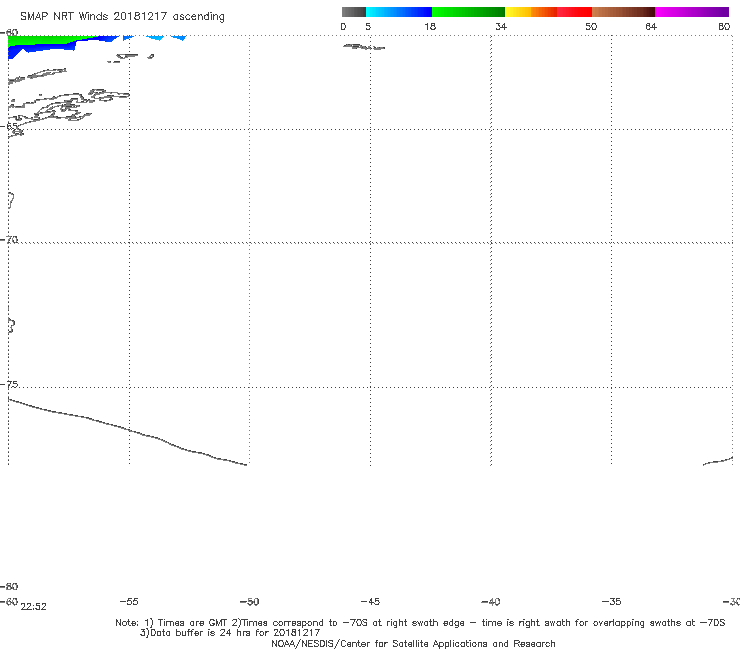740x650 pixels.
Task: Click the latitude label '-75'
Action: 9,385
